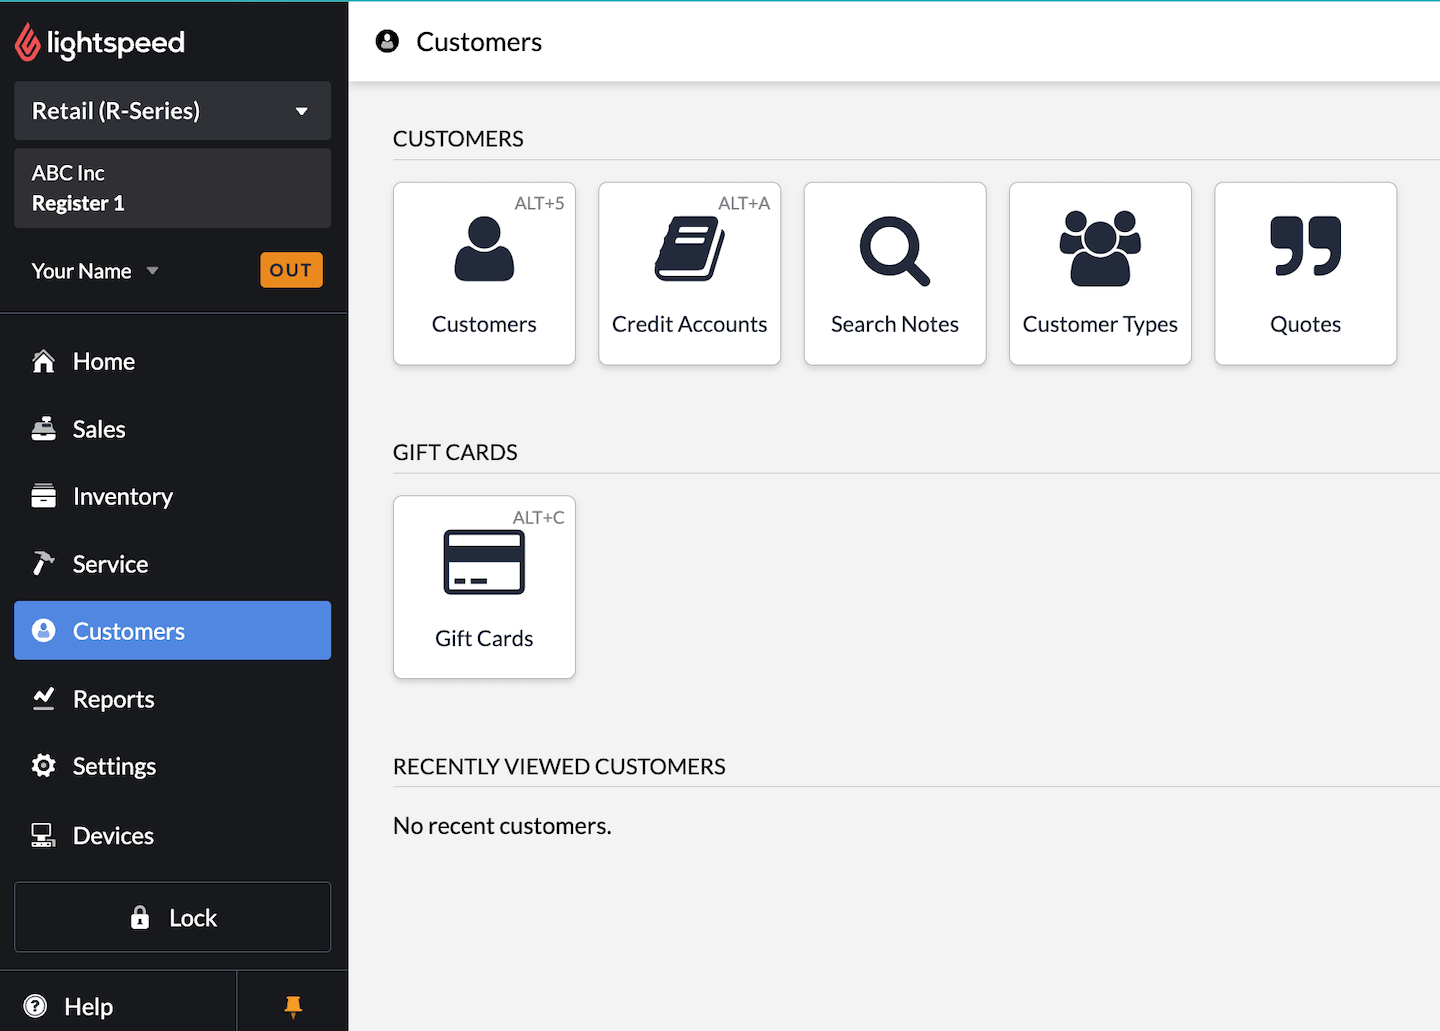Open the Your Name user dropdown
The image size is (1440, 1031).
[95, 271]
